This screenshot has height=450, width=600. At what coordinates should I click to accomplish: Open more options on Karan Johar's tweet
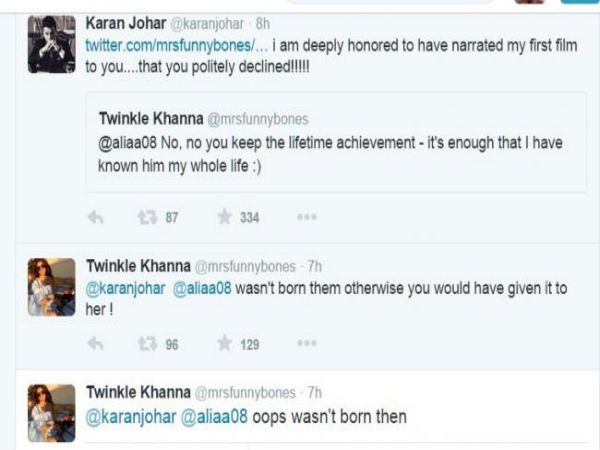[x=306, y=216]
